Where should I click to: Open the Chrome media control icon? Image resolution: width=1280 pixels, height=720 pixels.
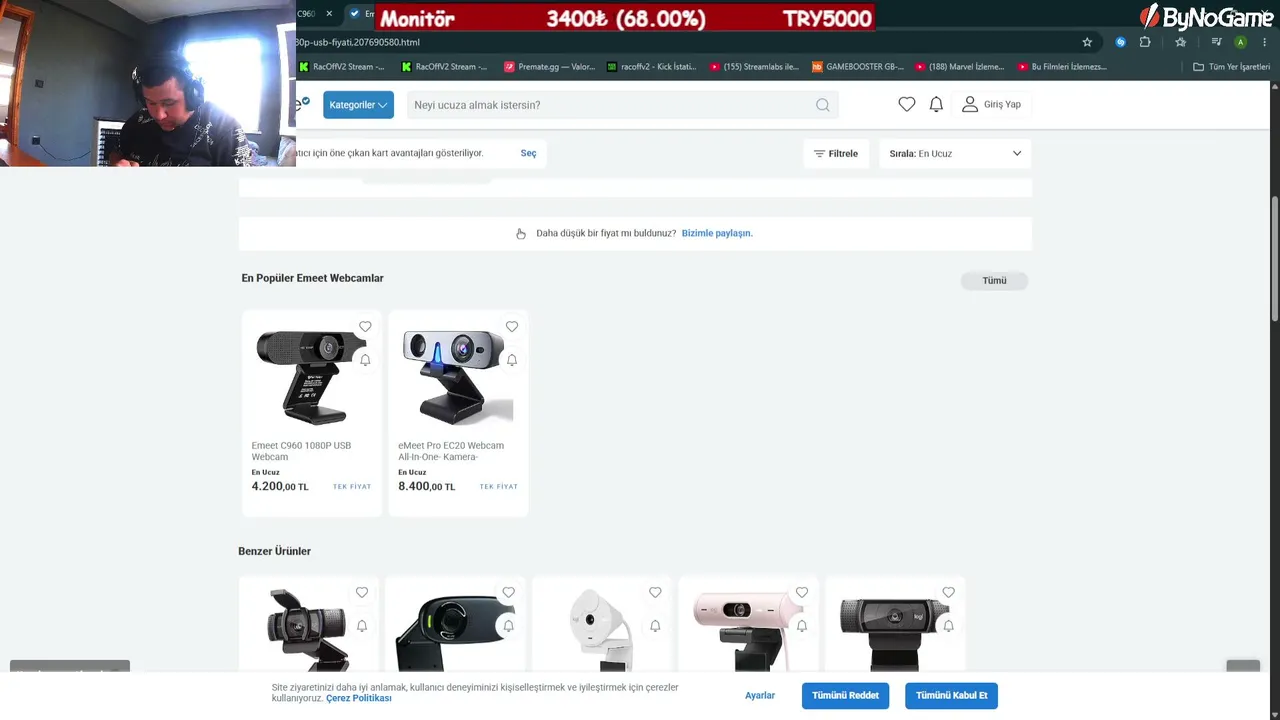pos(1216,42)
